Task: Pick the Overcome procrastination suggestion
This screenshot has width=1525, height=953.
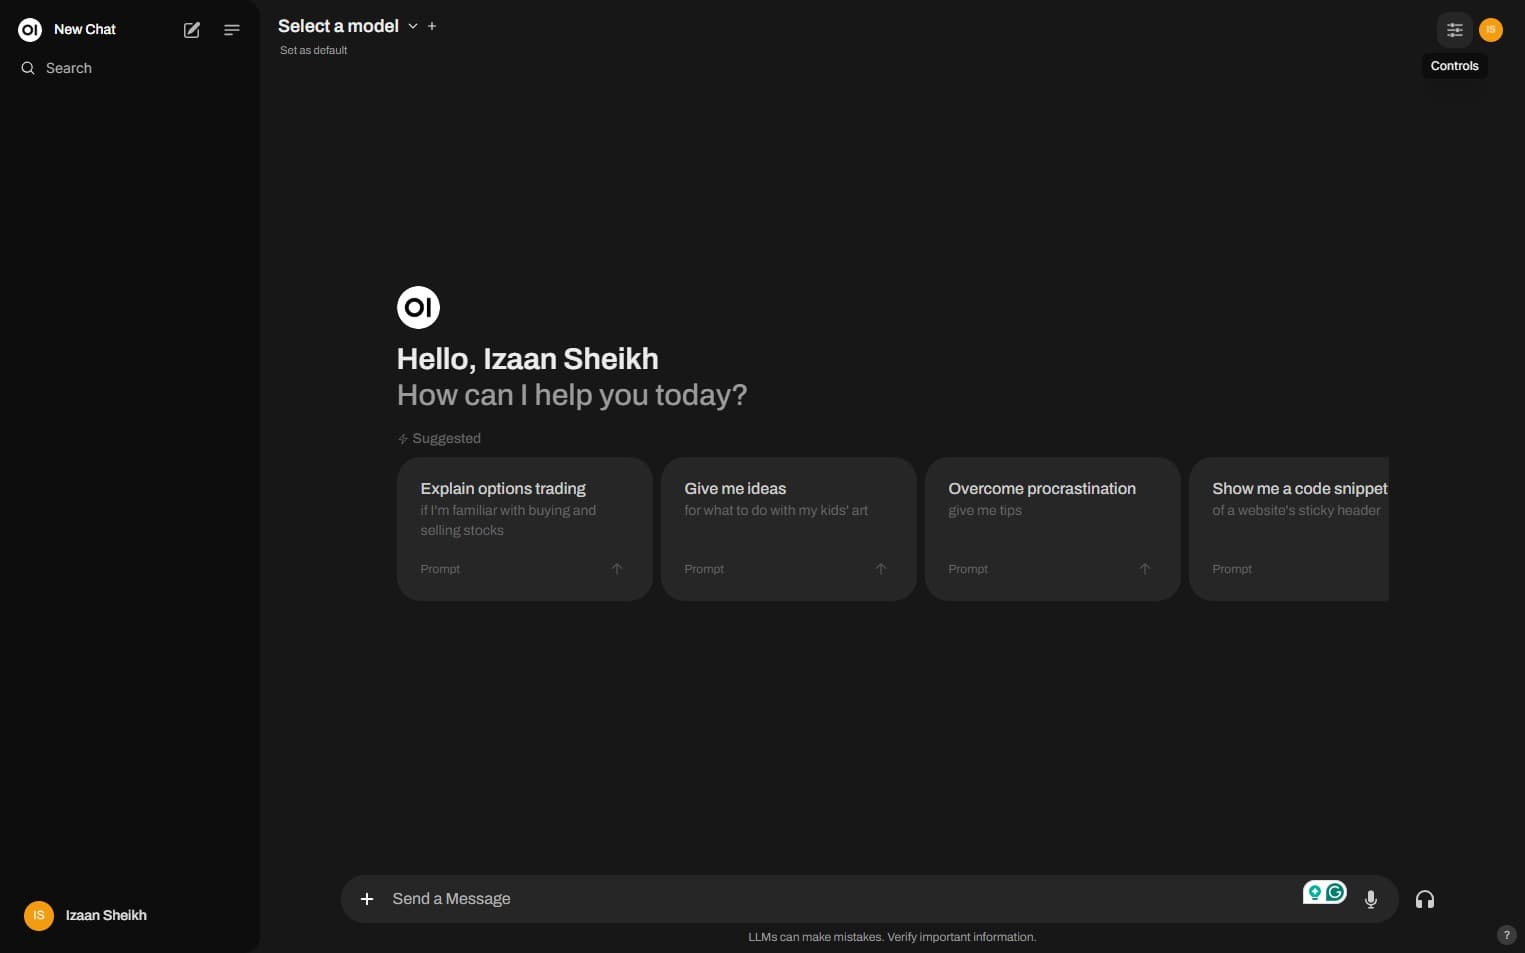Action: click(x=1053, y=529)
